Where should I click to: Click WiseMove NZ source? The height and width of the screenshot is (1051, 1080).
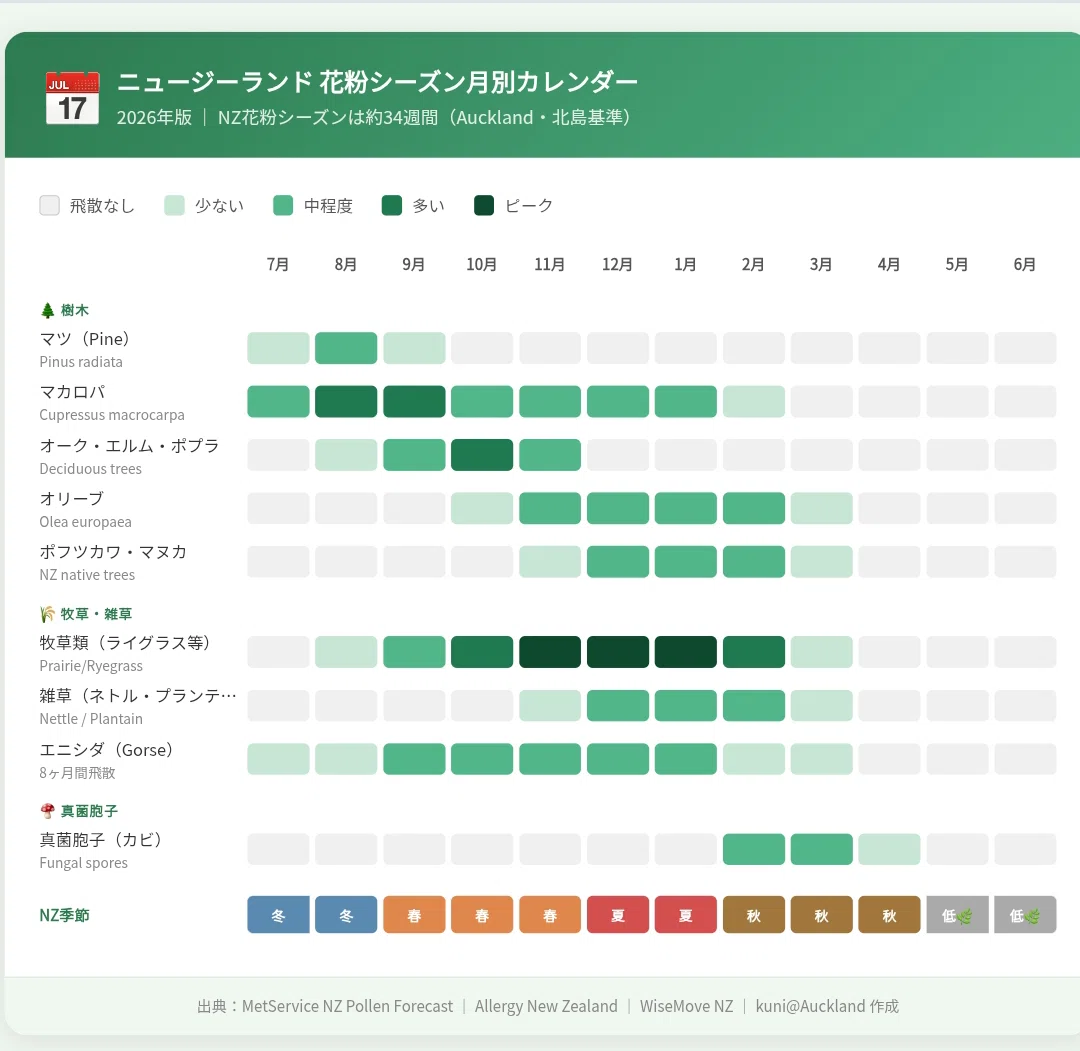click(687, 1006)
